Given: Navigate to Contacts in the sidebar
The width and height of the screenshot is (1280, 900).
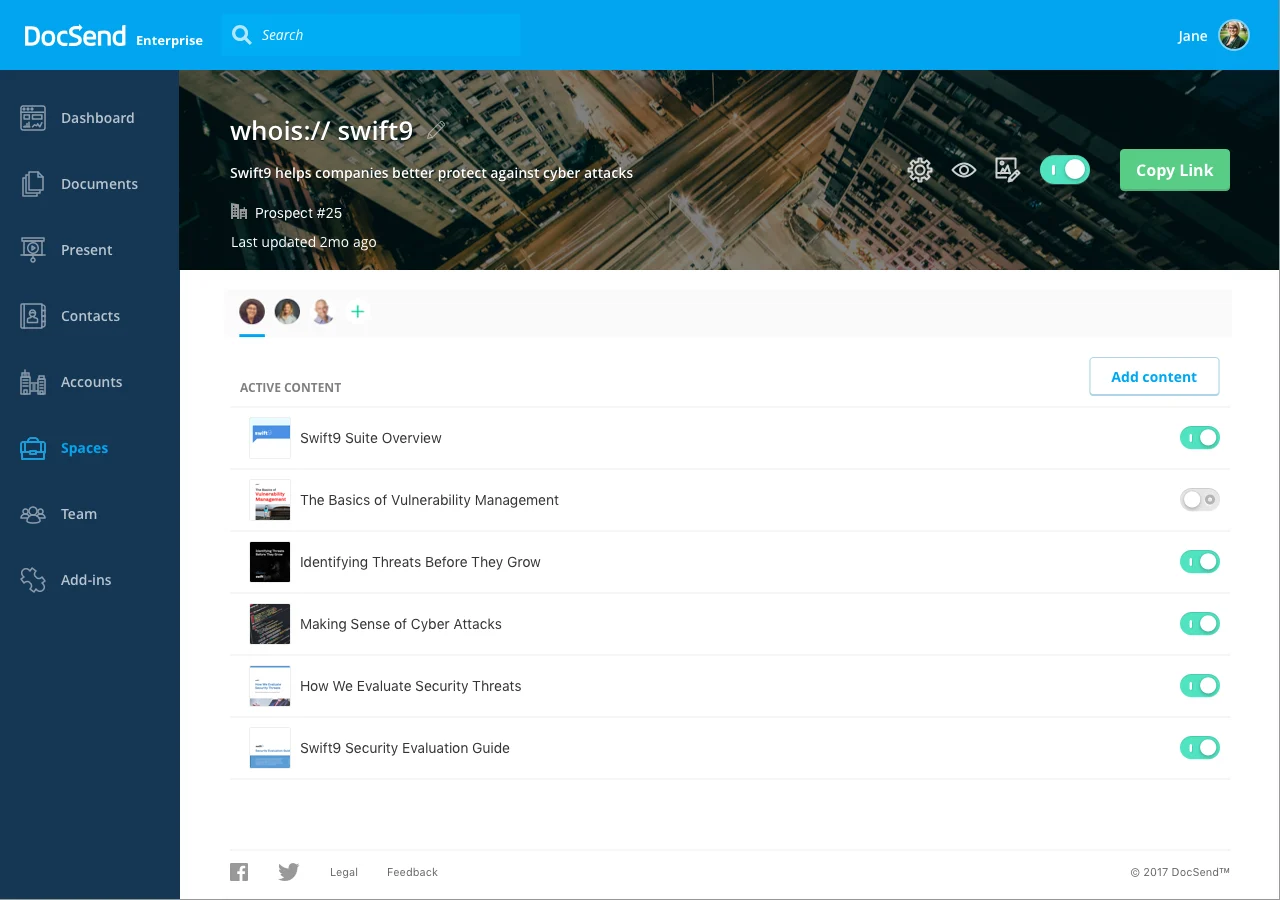Looking at the screenshot, I should [x=90, y=315].
